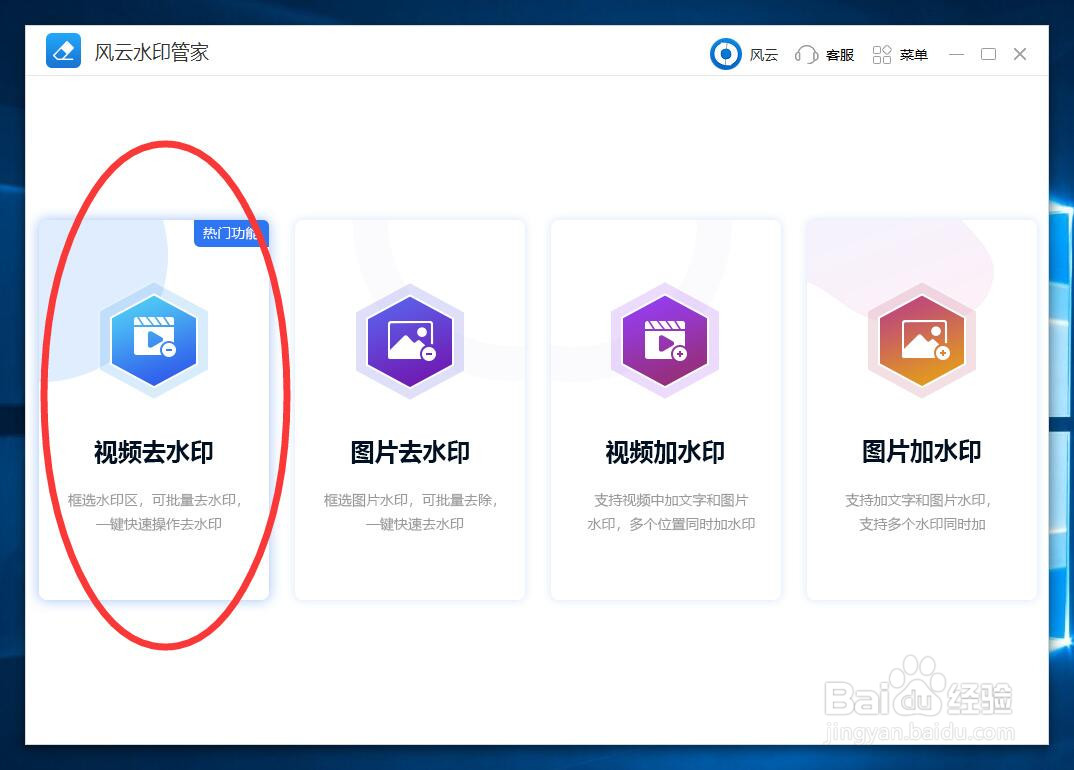Open the 菜单 menu label
The width and height of the screenshot is (1074, 770).
[x=914, y=55]
